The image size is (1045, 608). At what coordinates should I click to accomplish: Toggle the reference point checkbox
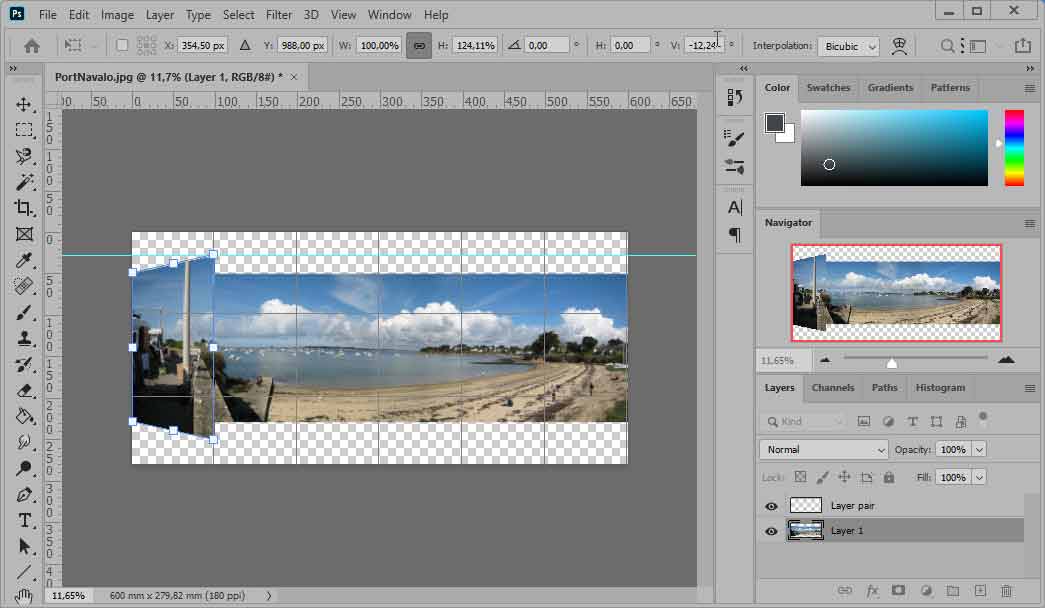click(x=122, y=46)
